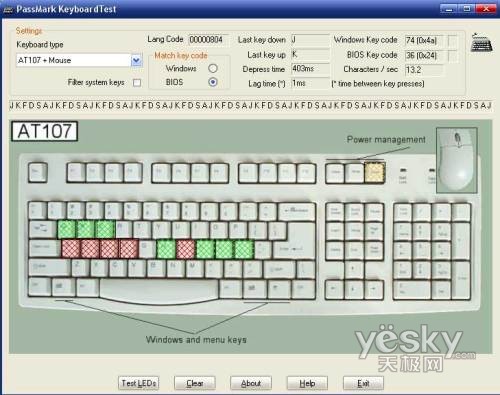
Task: Open the About dialog
Action: [251, 383]
